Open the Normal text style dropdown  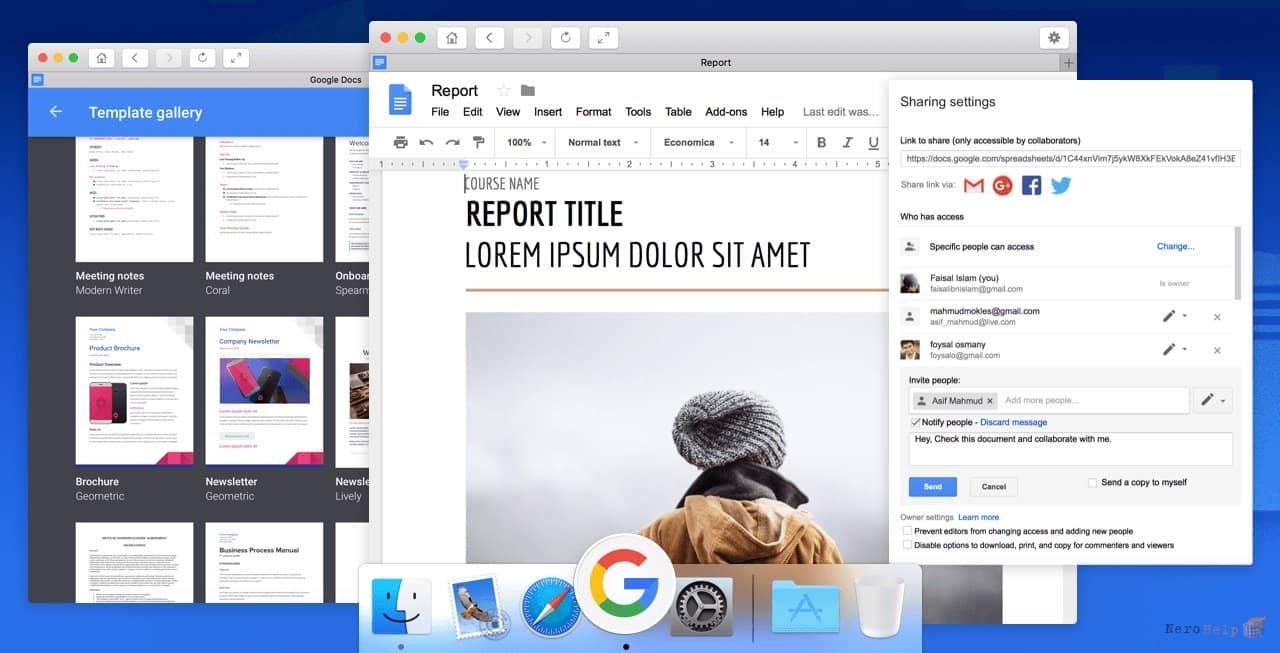tap(601, 142)
